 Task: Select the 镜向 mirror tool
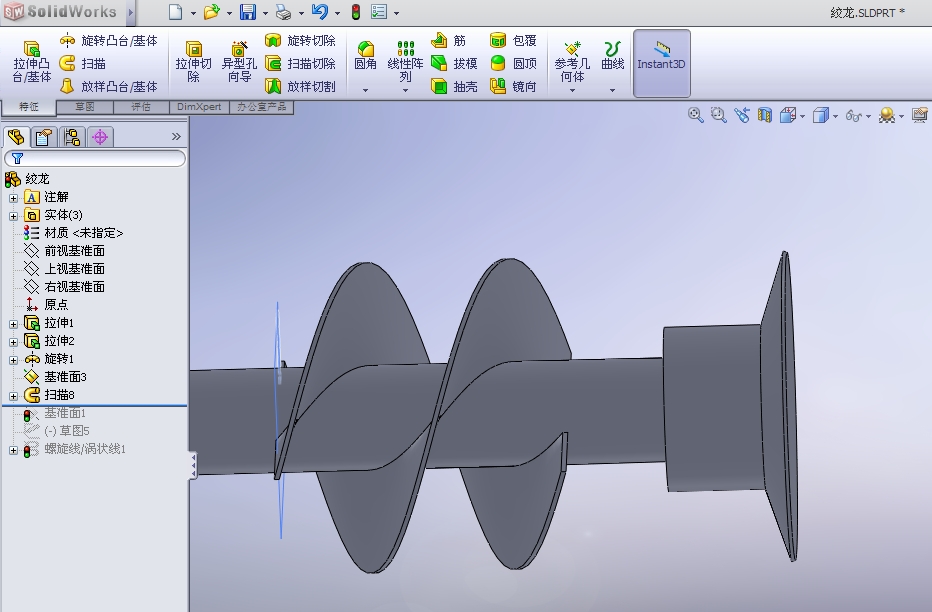(x=514, y=87)
